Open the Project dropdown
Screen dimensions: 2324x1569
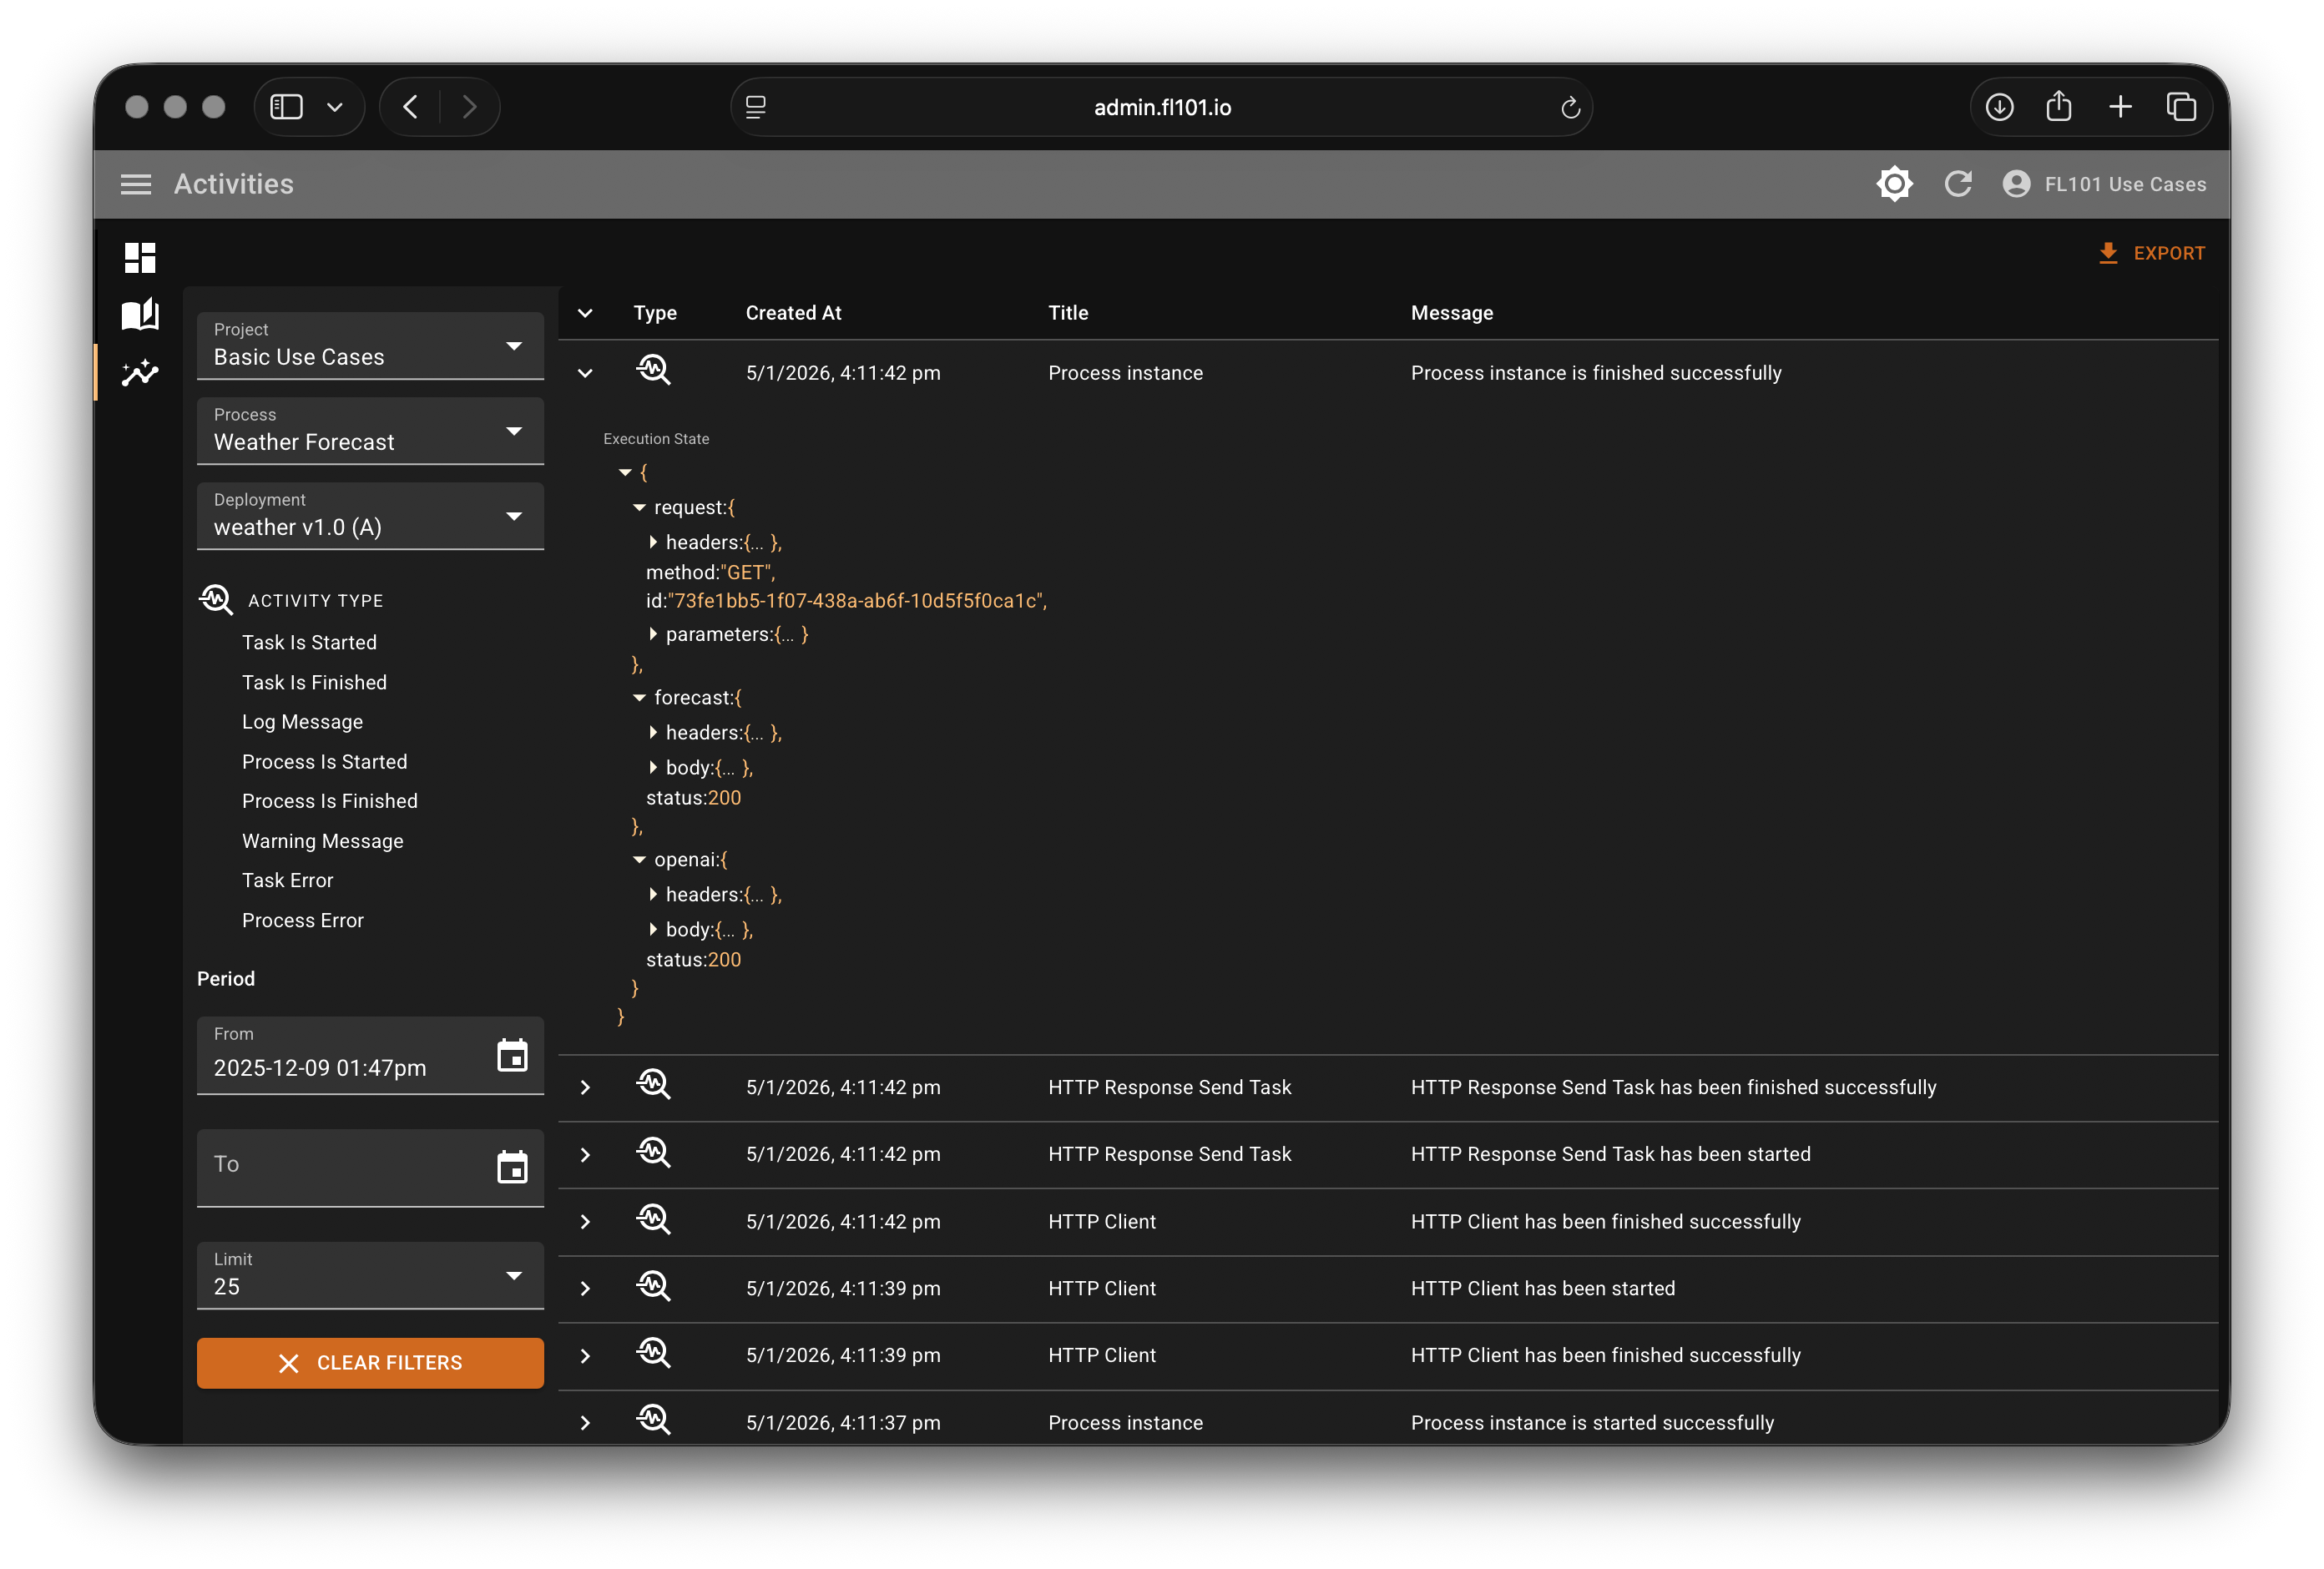click(370, 346)
